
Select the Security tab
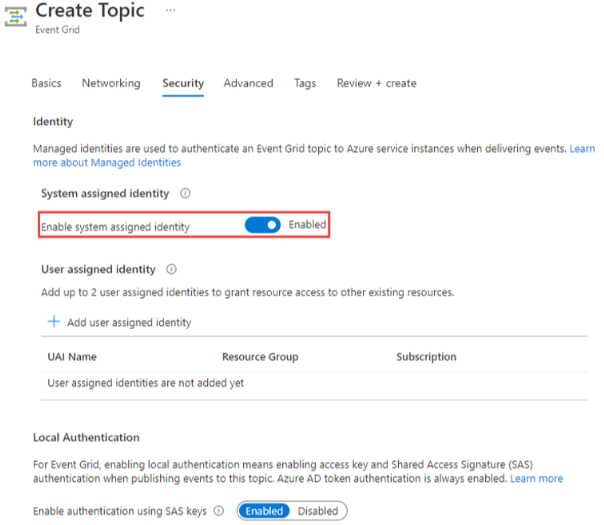point(183,84)
